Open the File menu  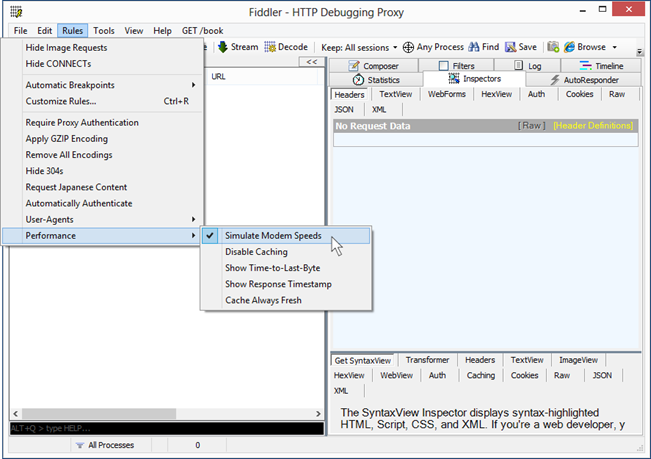(x=20, y=31)
